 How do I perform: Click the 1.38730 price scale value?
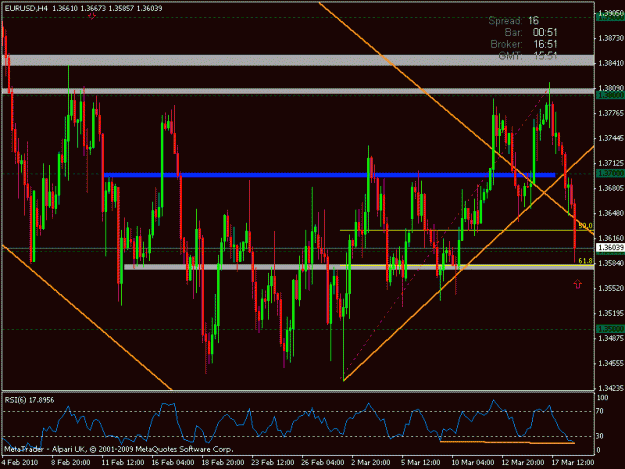coord(611,38)
